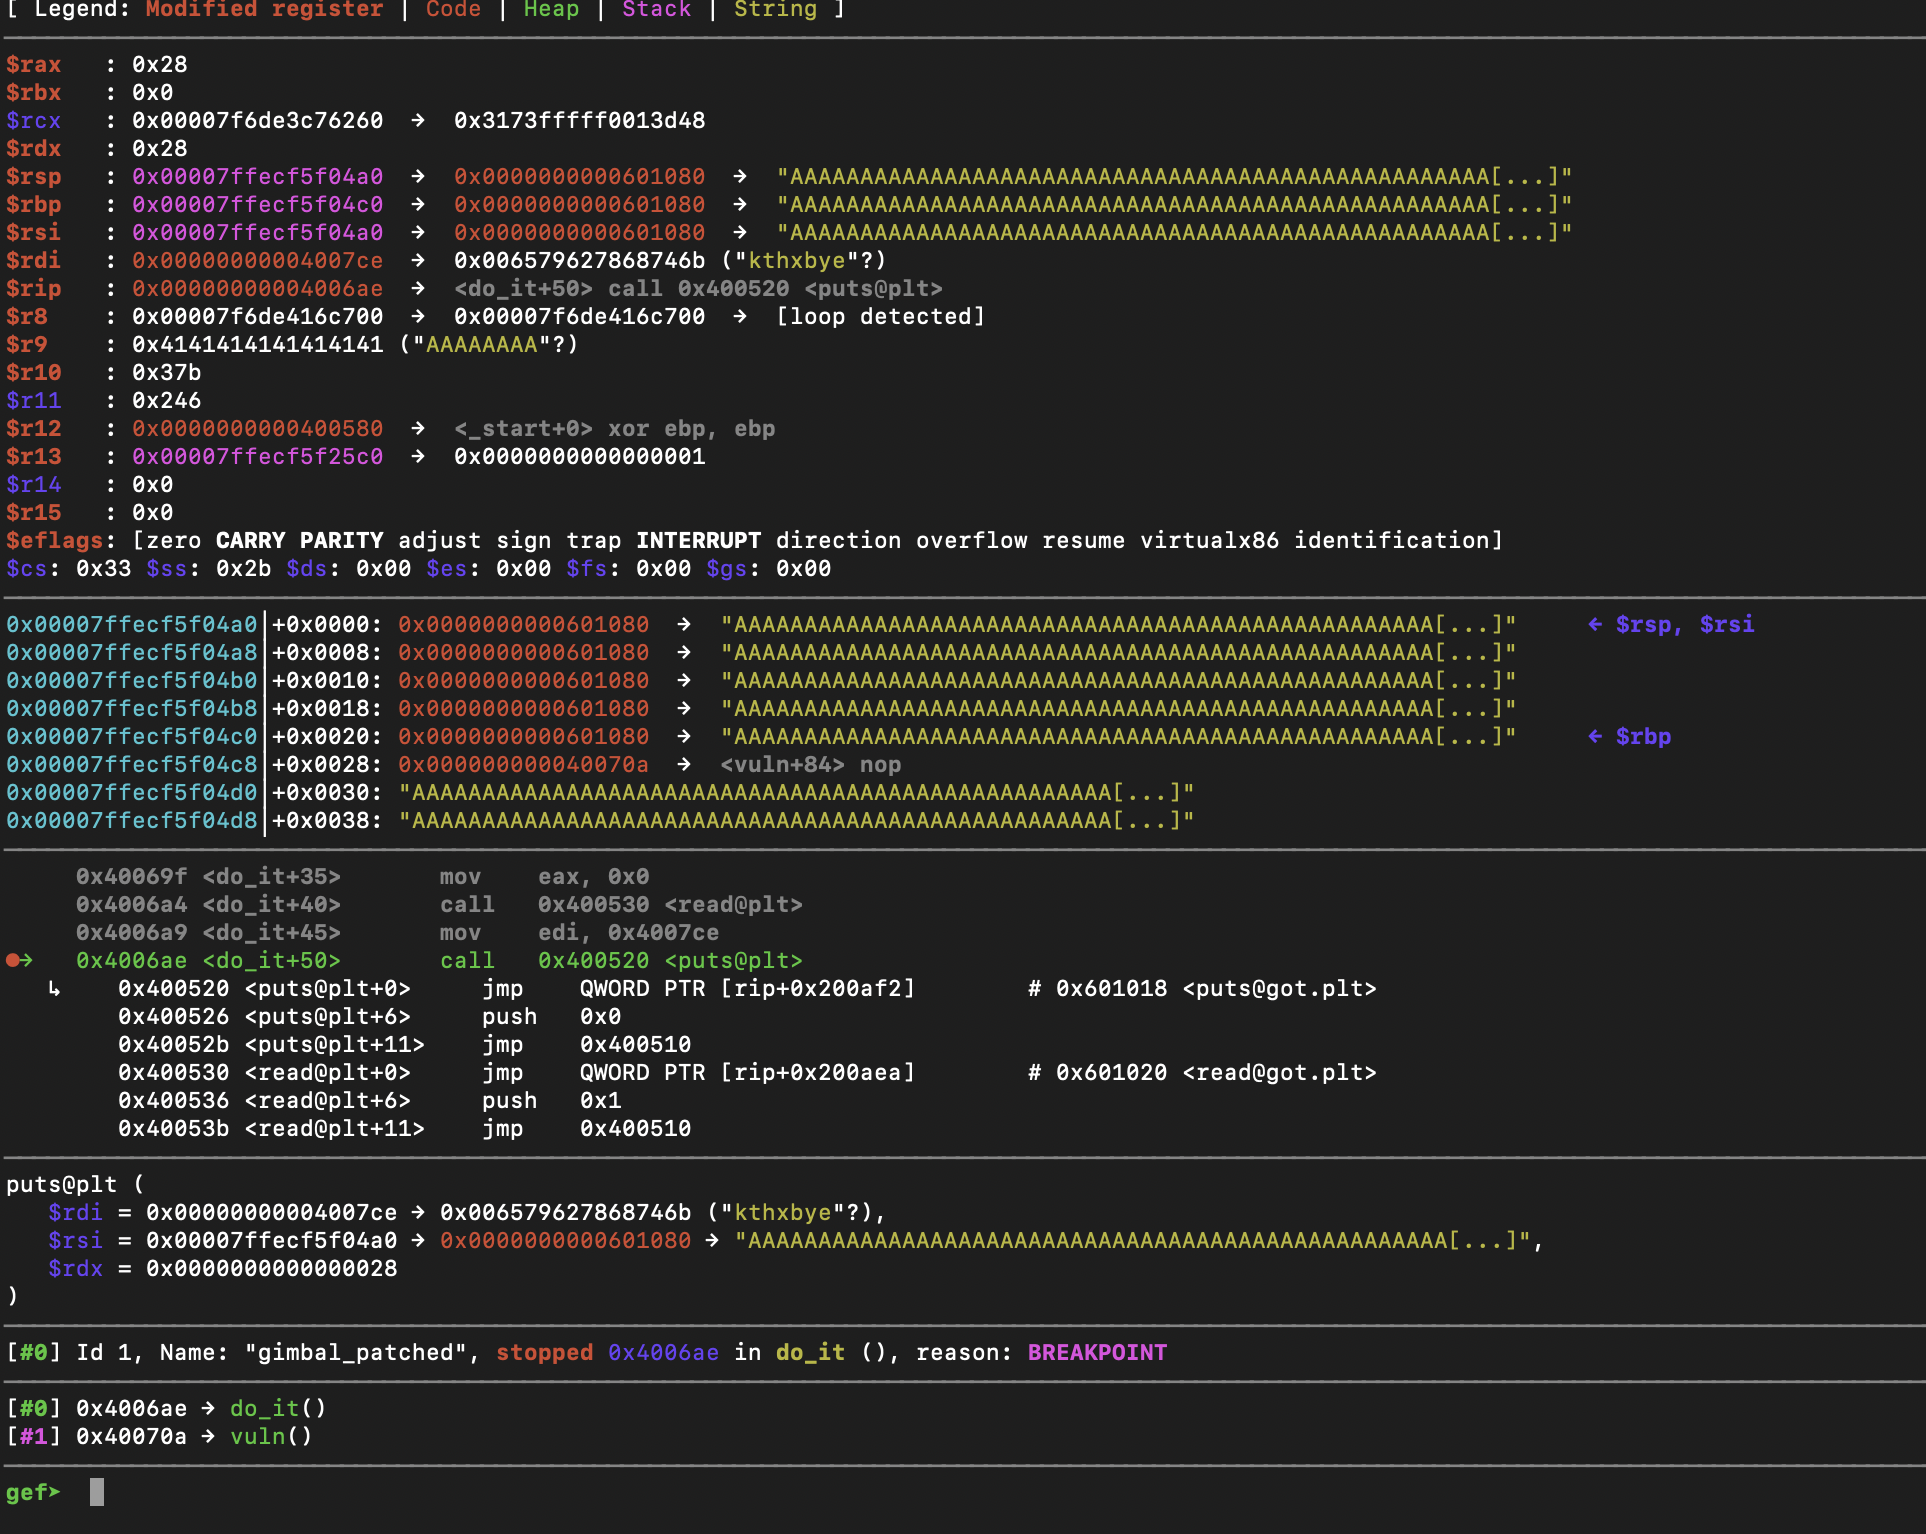Click the gef prompt input cursor
This screenshot has width=1926, height=1534.
[97, 1492]
